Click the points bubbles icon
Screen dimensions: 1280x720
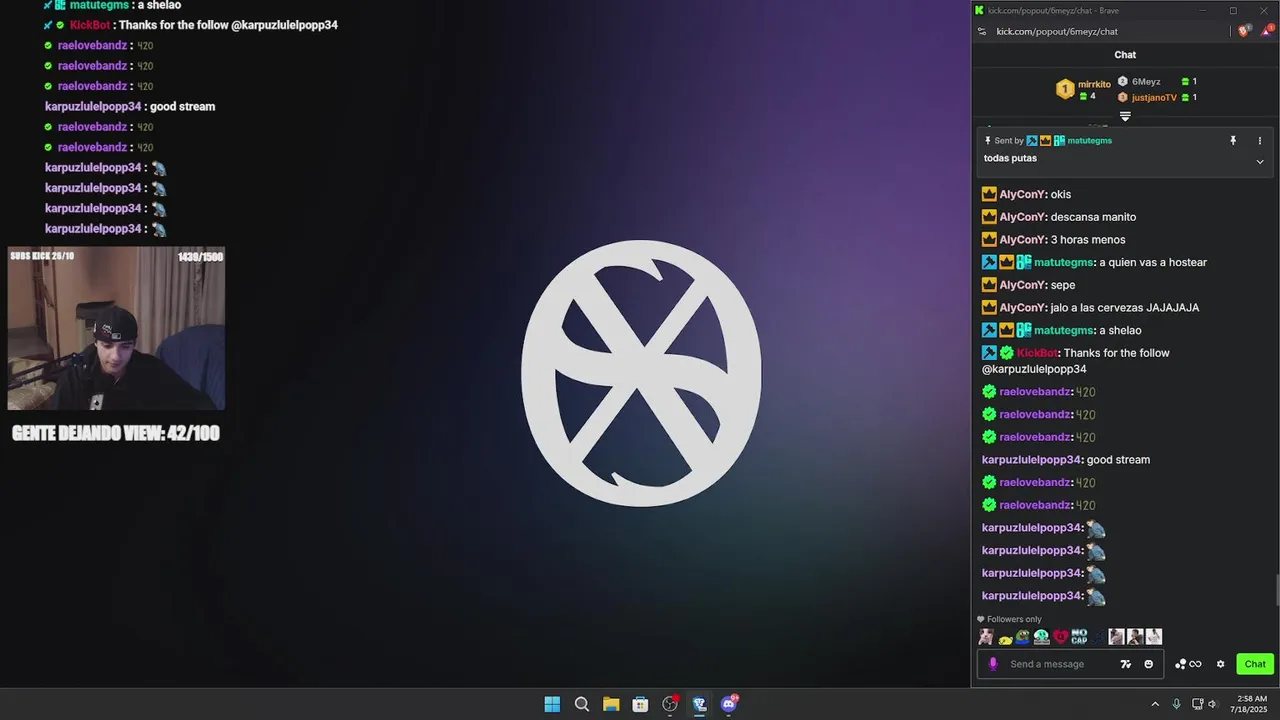(x=1180, y=664)
